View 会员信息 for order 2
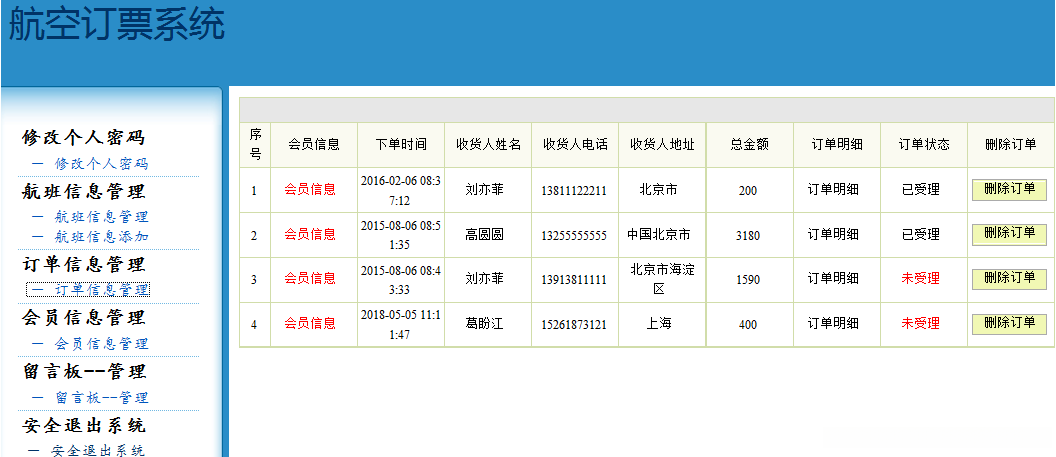 (x=310, y=234)
